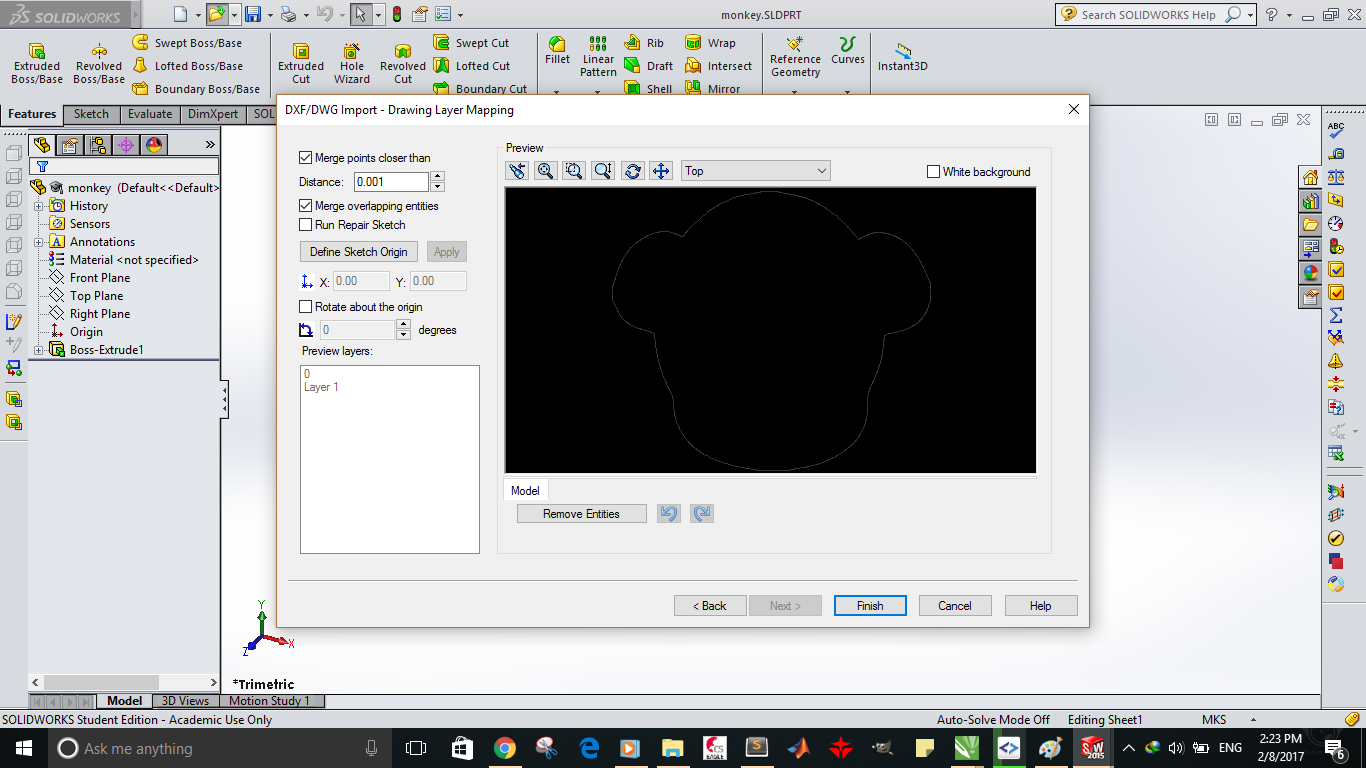The height and width of the screenshot is (768, 1366).
Task: Enable Run Repair Sketch
Action: pos(306,225)
